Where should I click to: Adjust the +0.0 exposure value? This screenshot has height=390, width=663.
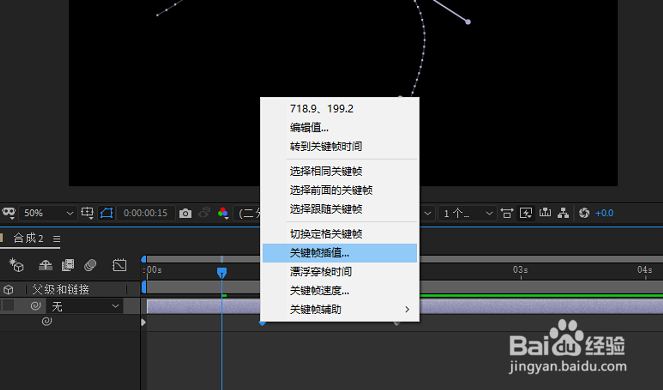(x=604, y=213)
